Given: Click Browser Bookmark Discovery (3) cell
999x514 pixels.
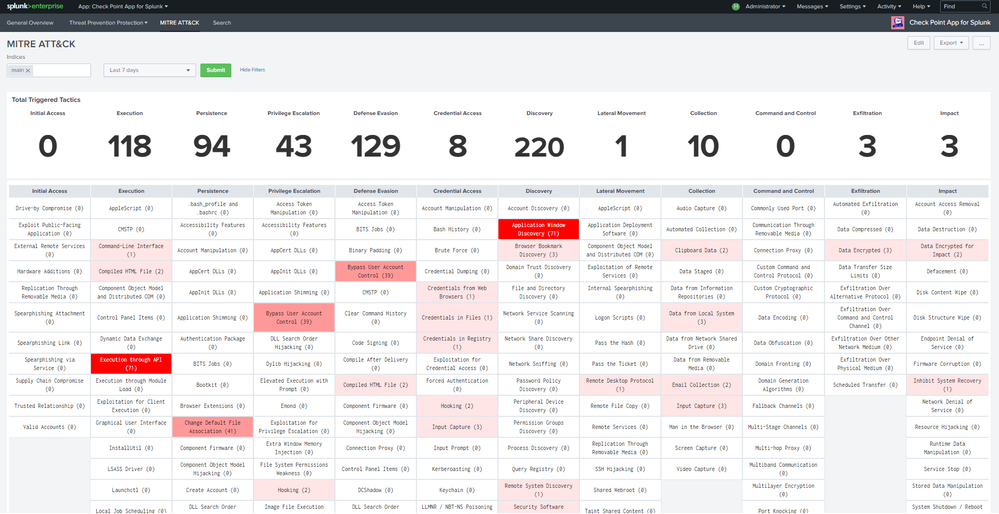Looking at the screenshot, I should [539, 250].
